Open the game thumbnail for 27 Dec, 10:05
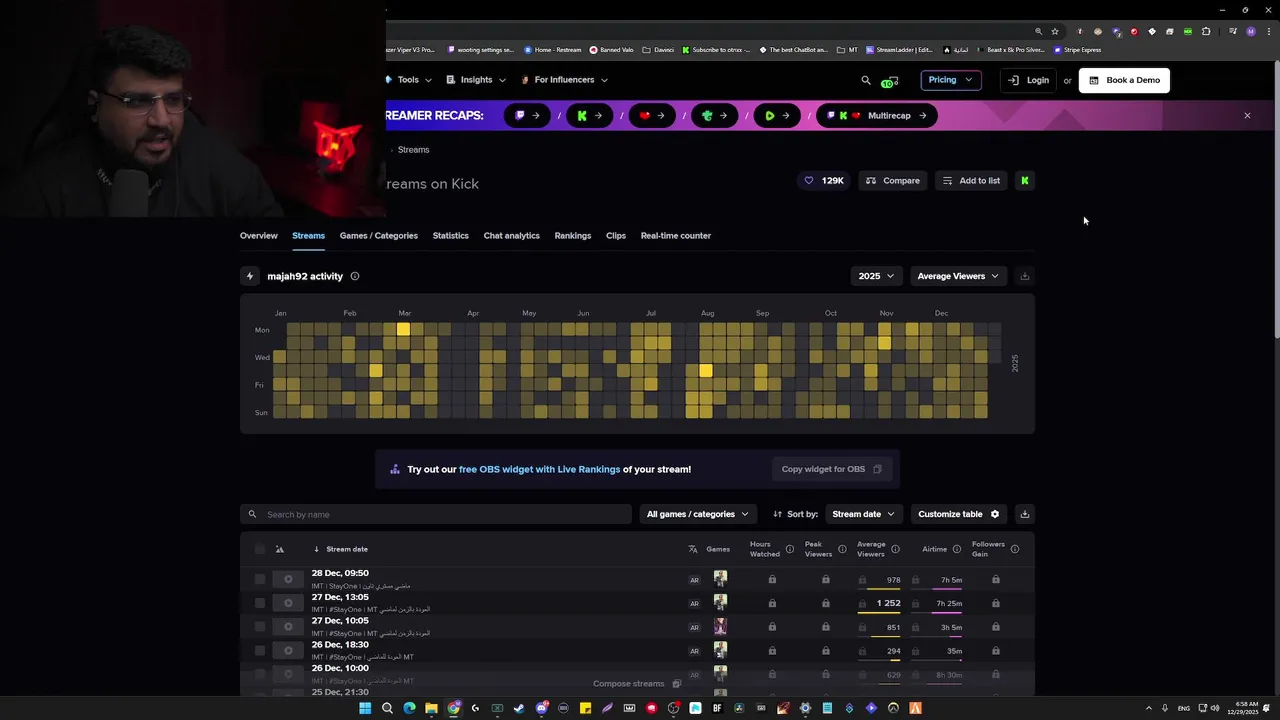Screen dimensions: 1280x720 720,627
